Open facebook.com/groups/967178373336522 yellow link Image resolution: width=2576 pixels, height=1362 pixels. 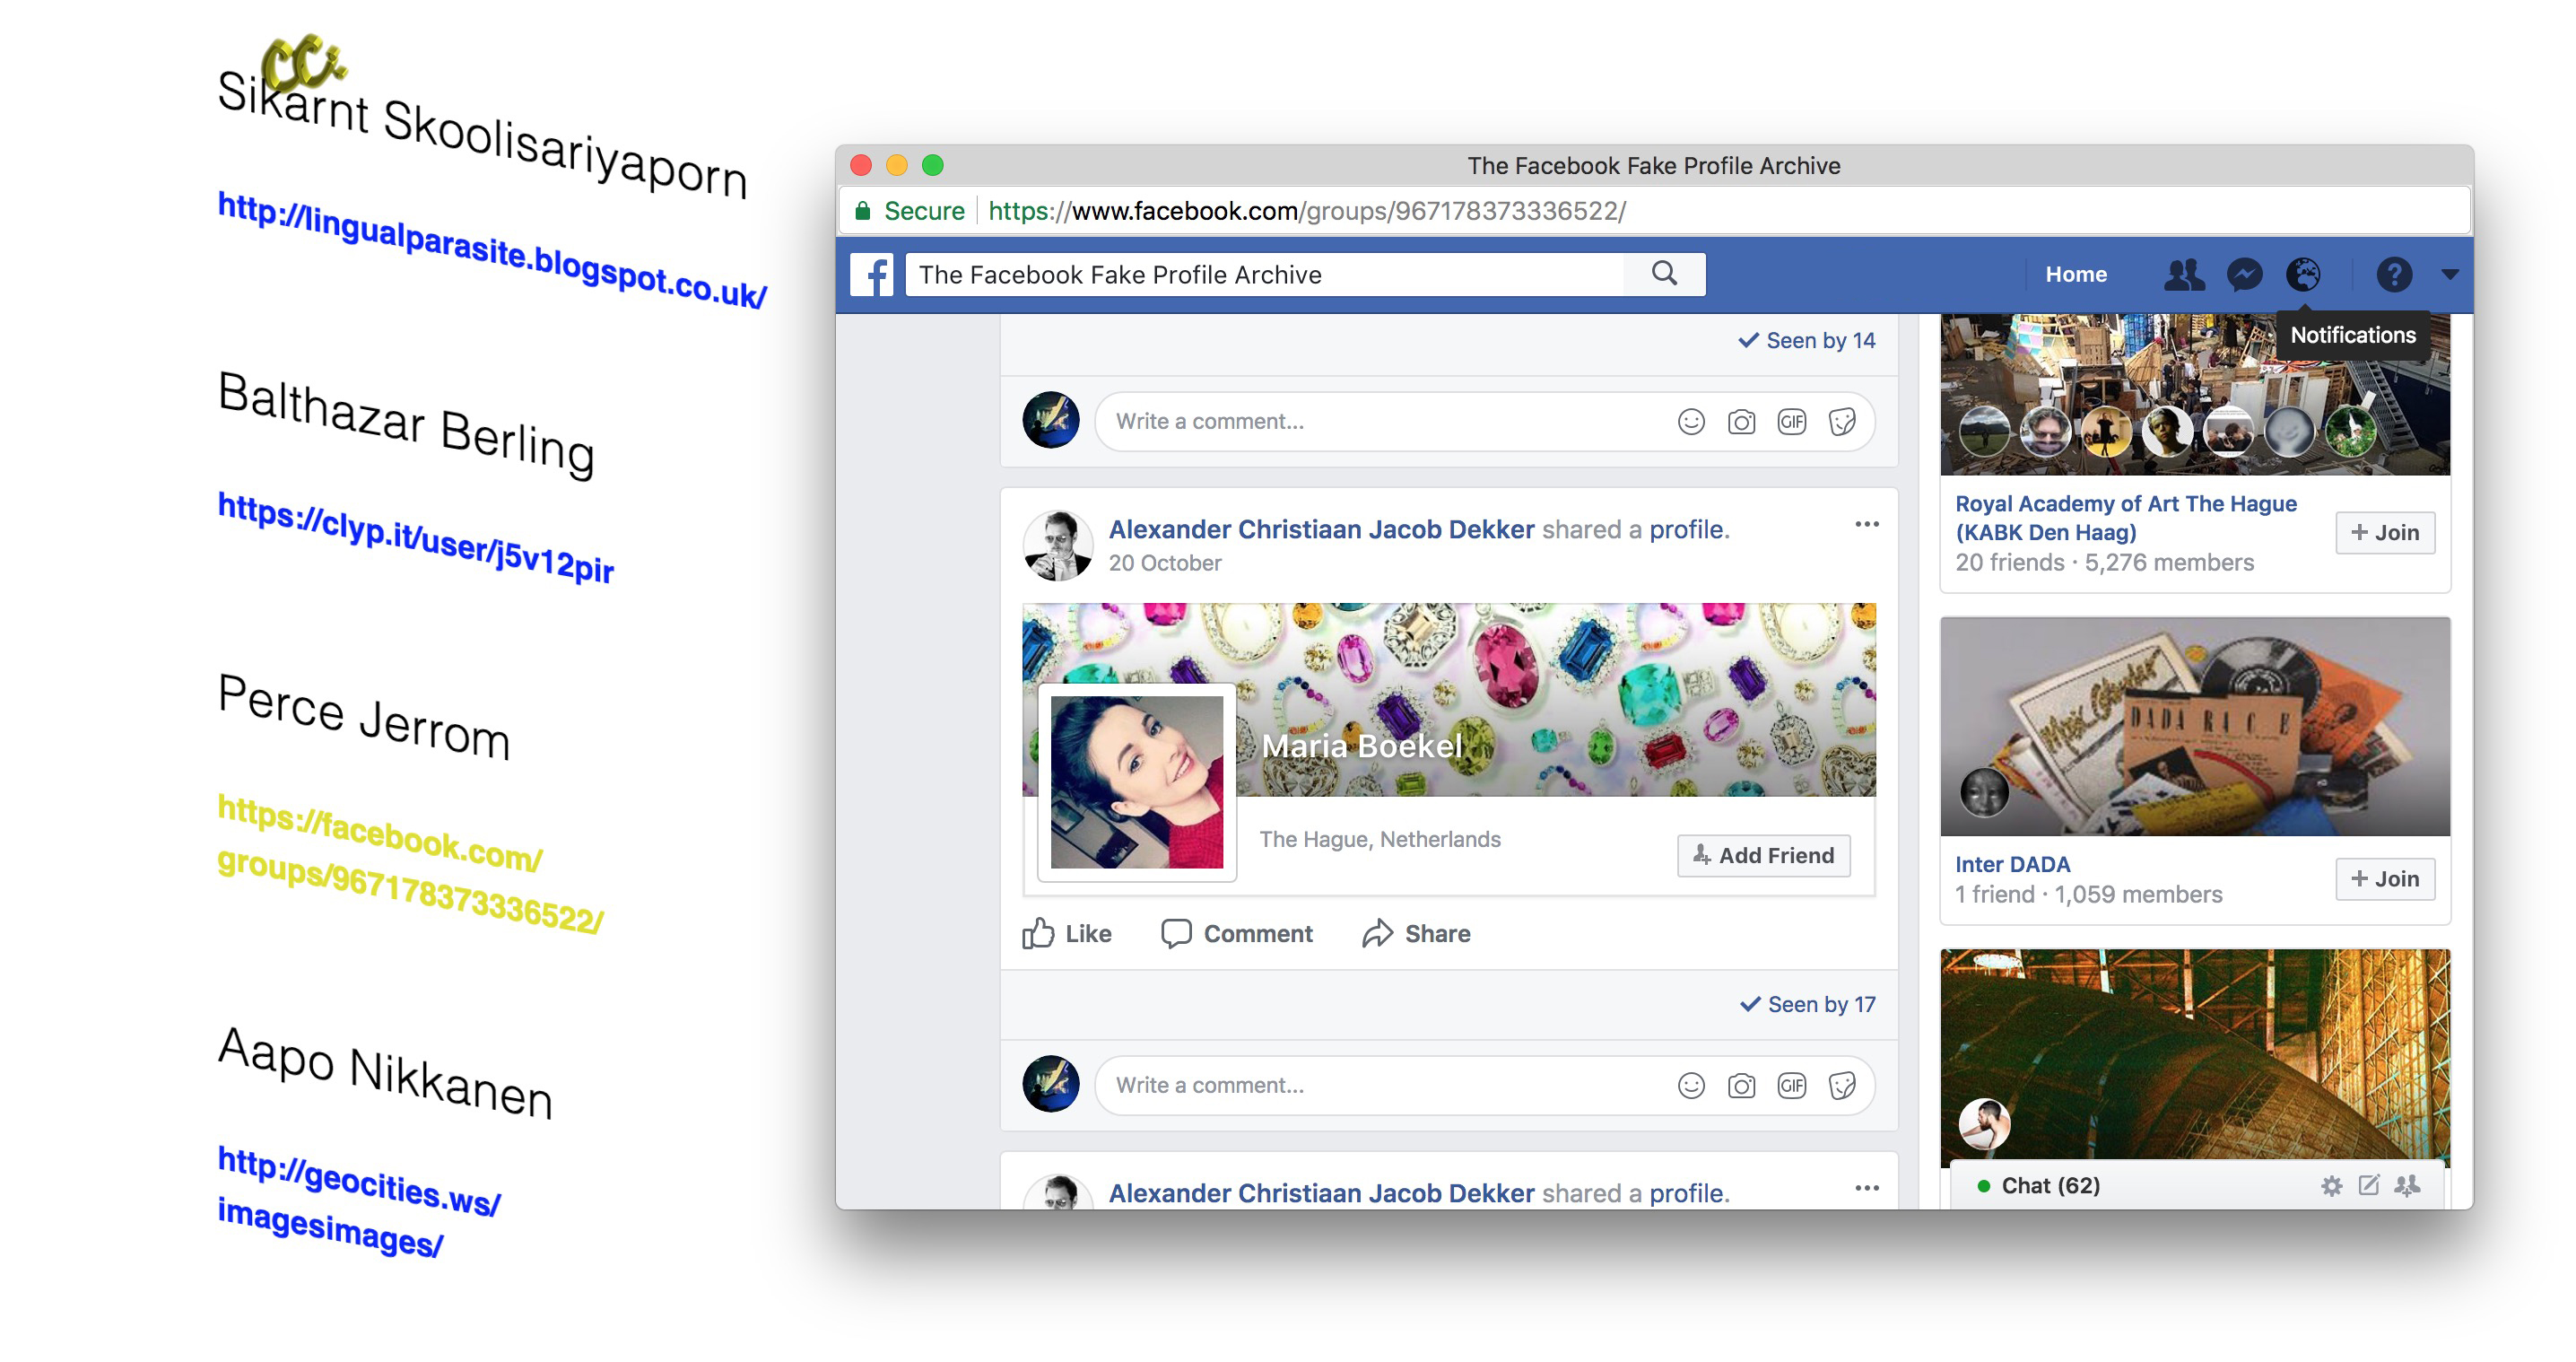tap(410, 863)
